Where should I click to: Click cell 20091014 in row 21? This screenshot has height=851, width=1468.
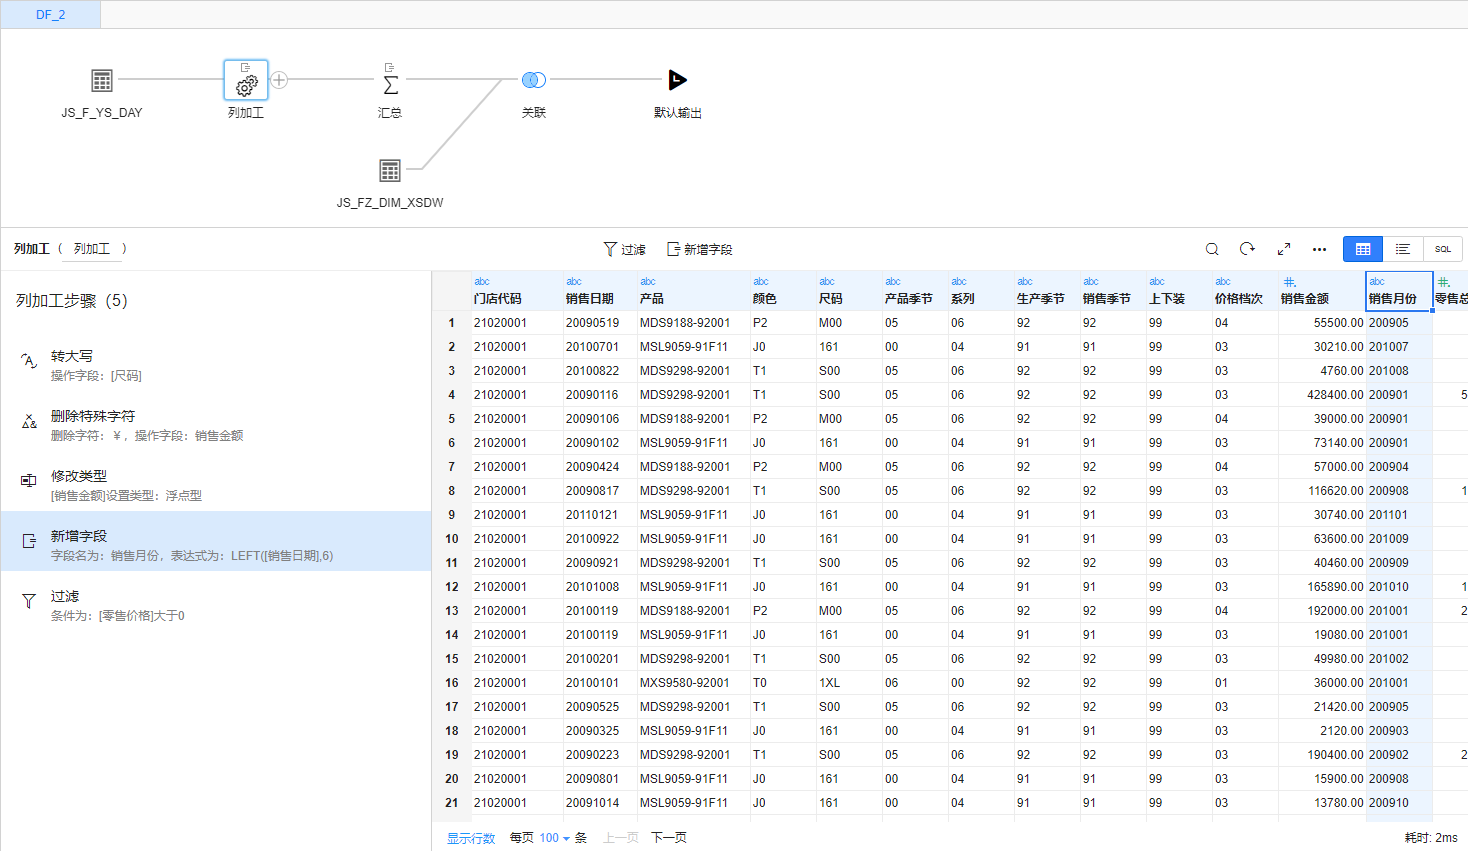(x=600, y=803)
